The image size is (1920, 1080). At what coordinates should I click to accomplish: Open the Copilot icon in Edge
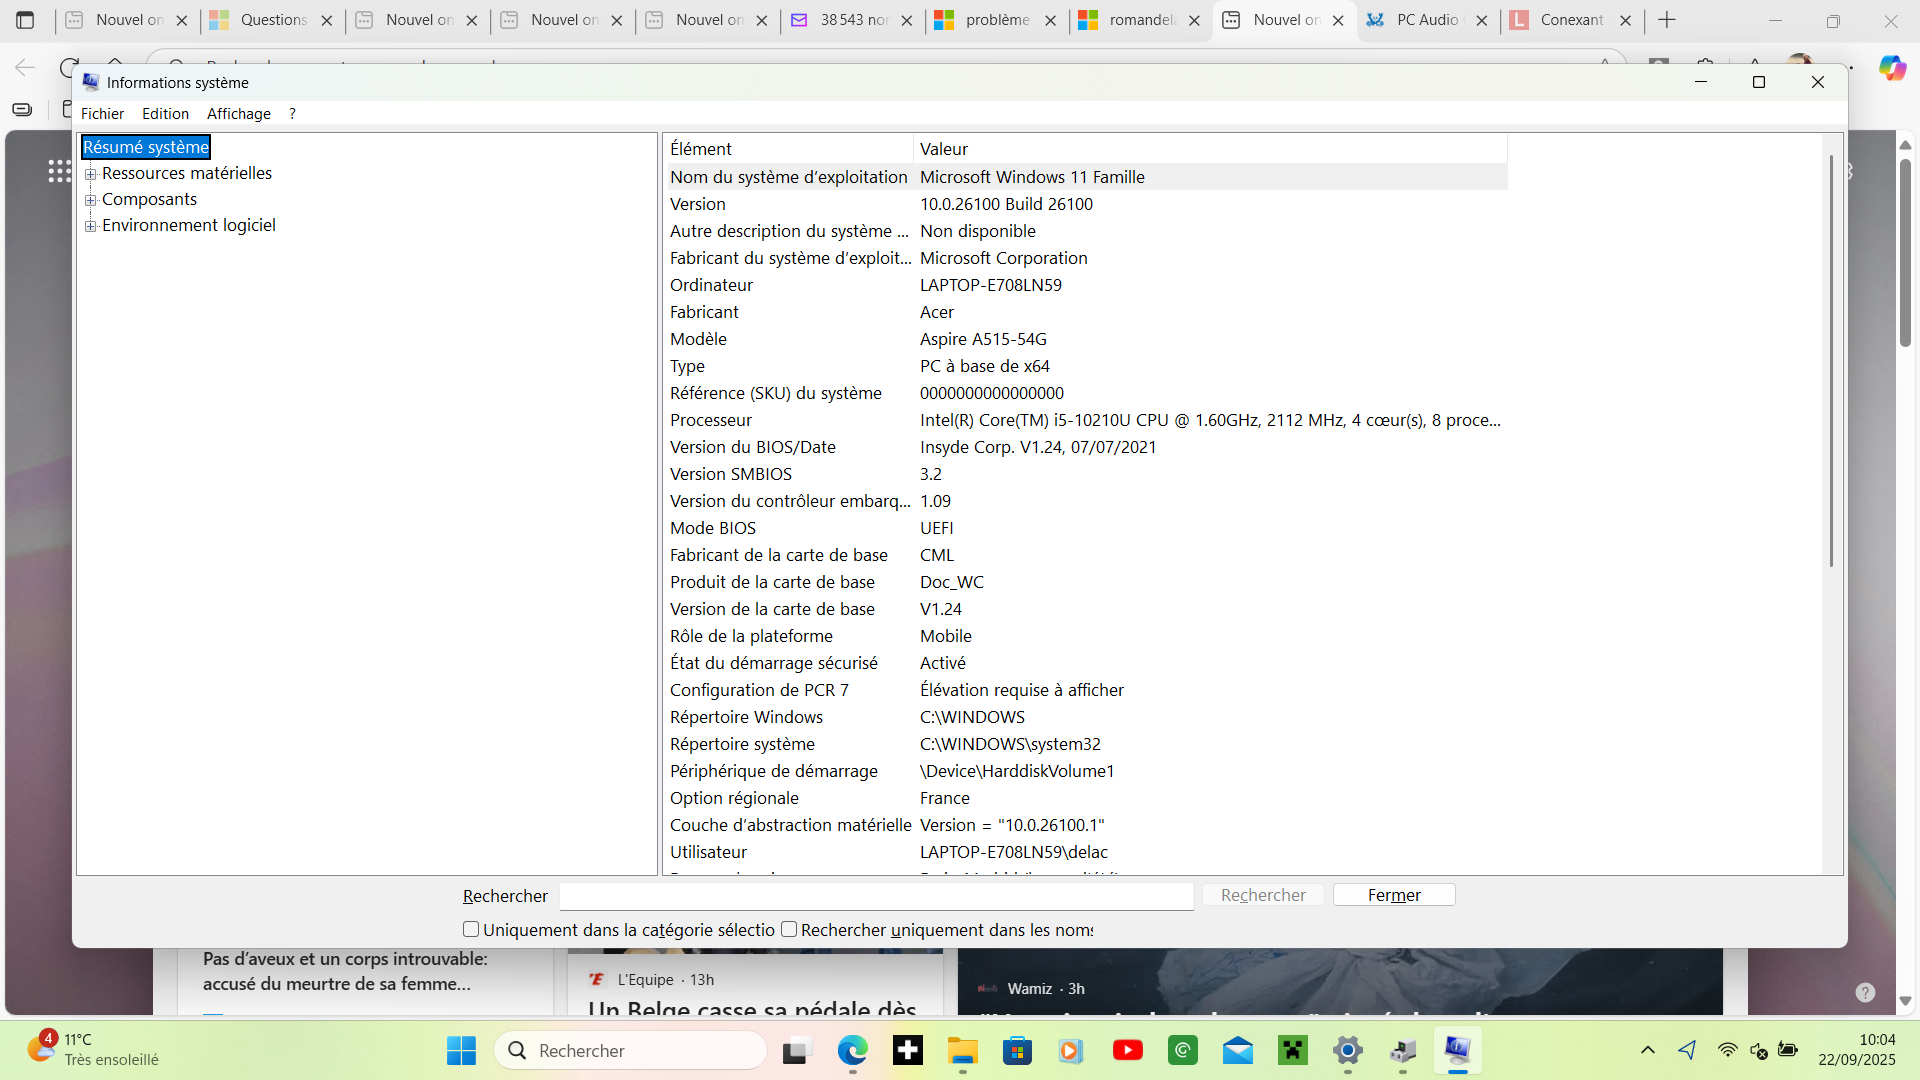click(x=1892, y=67)
